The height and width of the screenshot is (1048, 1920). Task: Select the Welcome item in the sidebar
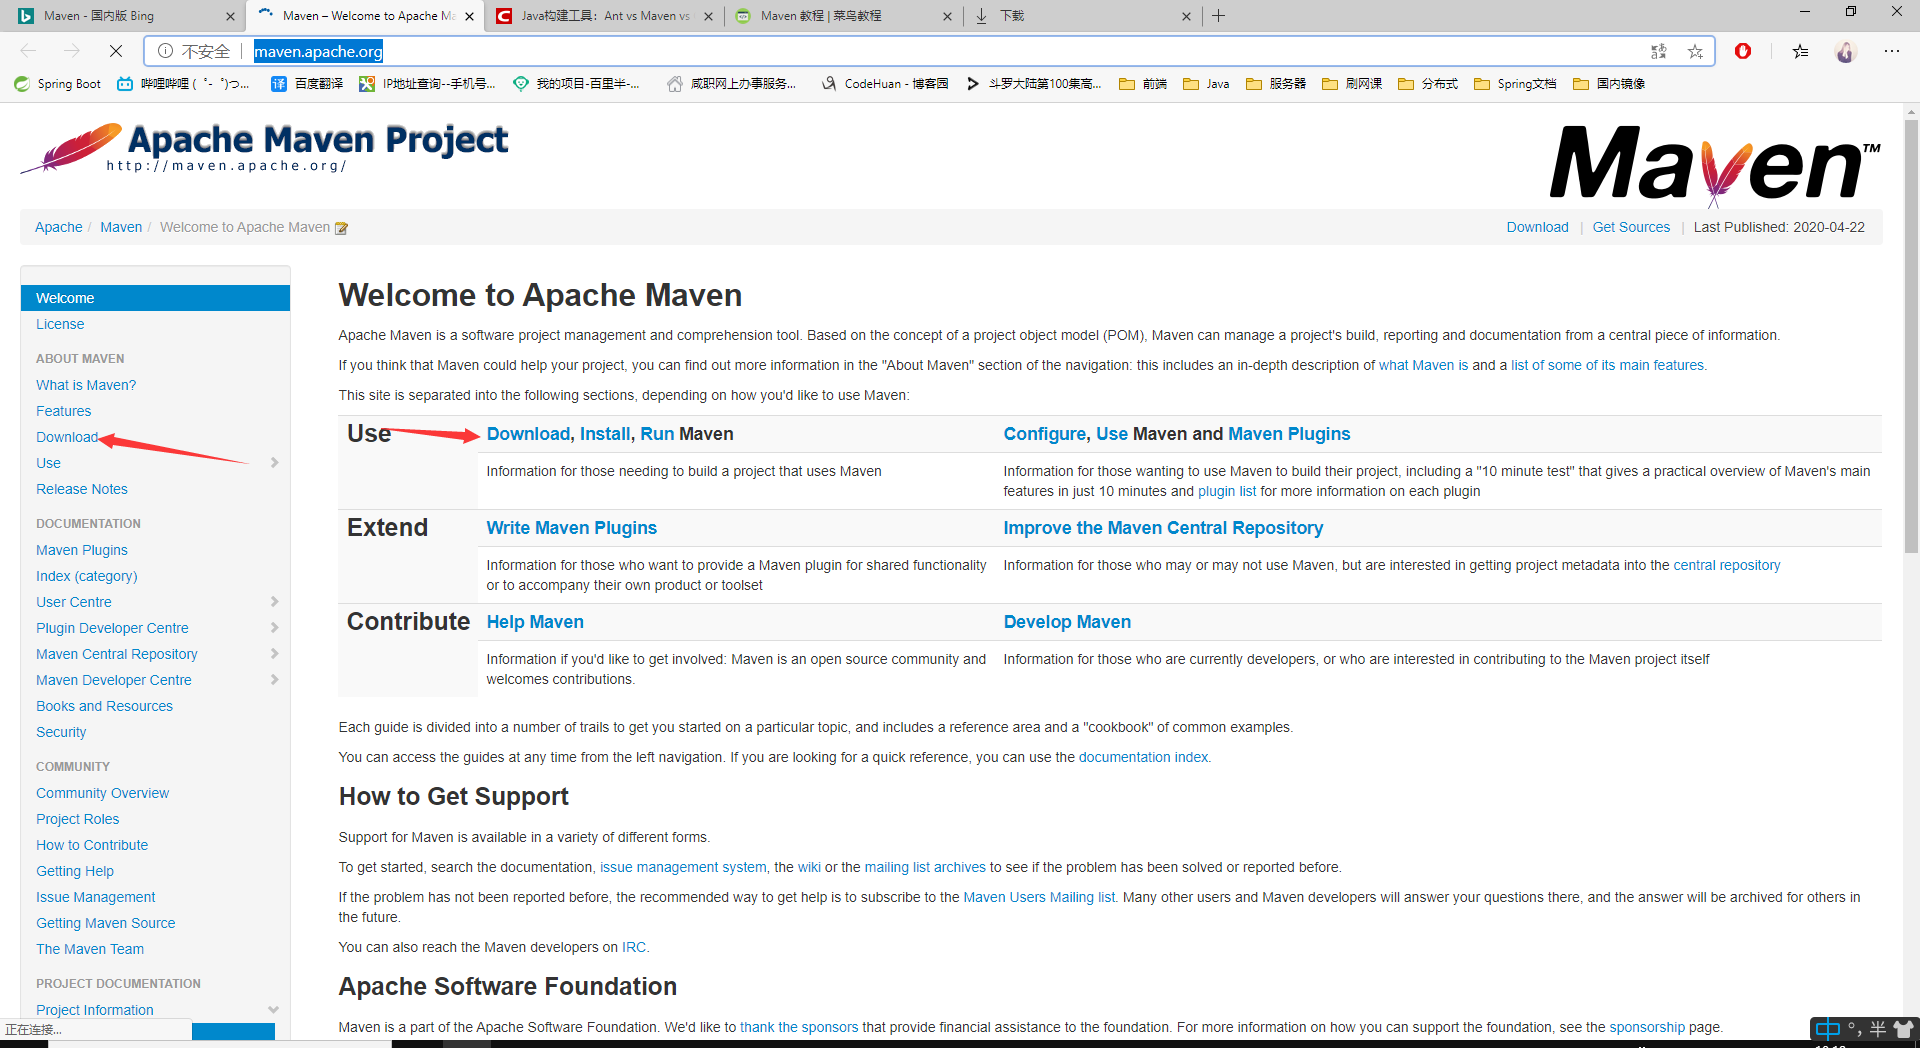[x=155, y=298]
